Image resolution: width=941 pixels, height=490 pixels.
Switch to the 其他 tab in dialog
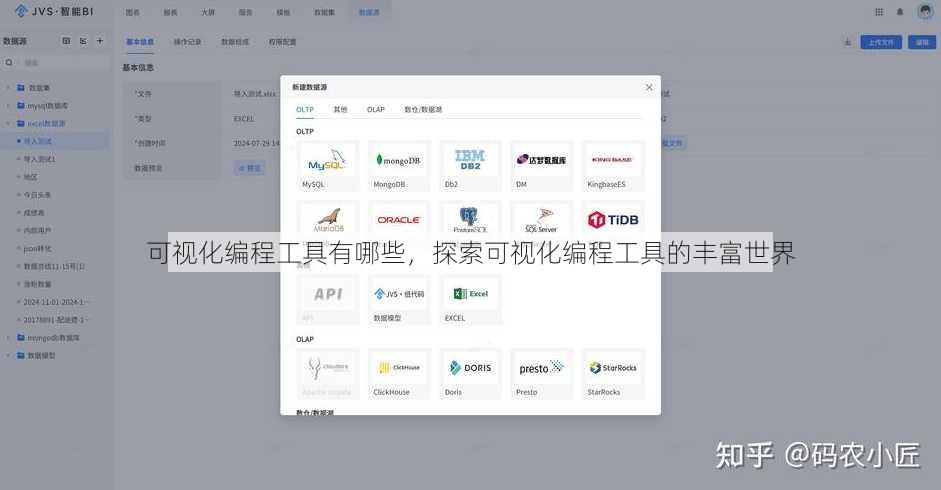[x=340, y=109]
